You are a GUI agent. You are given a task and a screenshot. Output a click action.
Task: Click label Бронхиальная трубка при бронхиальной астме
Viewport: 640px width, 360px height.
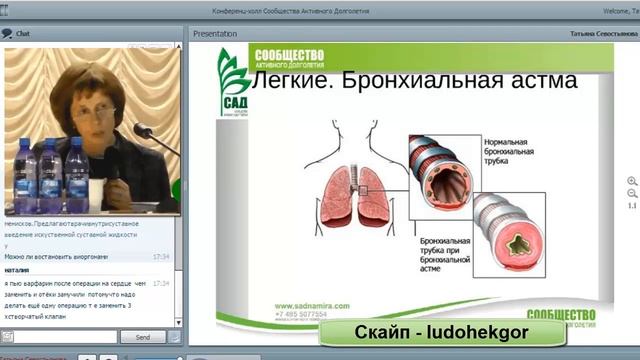[445, 255]
